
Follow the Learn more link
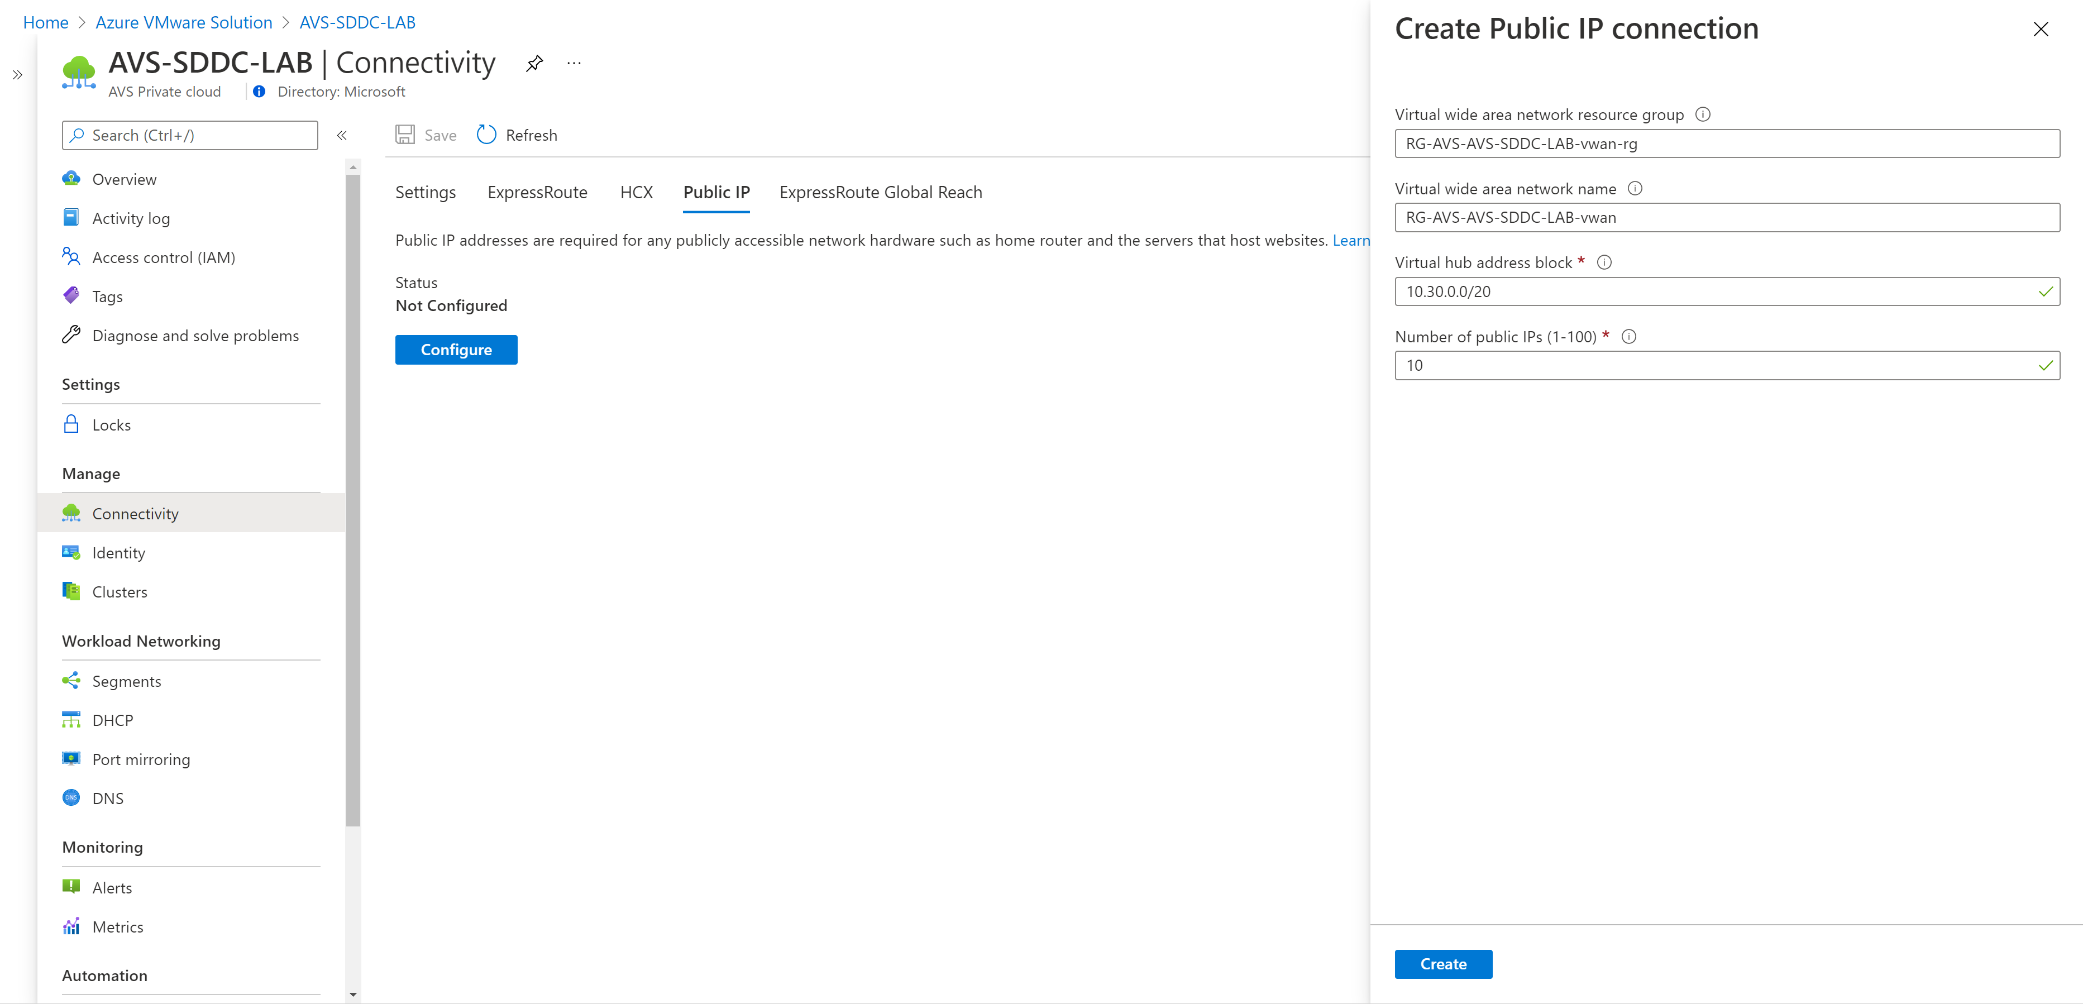tap(1351, 240)
